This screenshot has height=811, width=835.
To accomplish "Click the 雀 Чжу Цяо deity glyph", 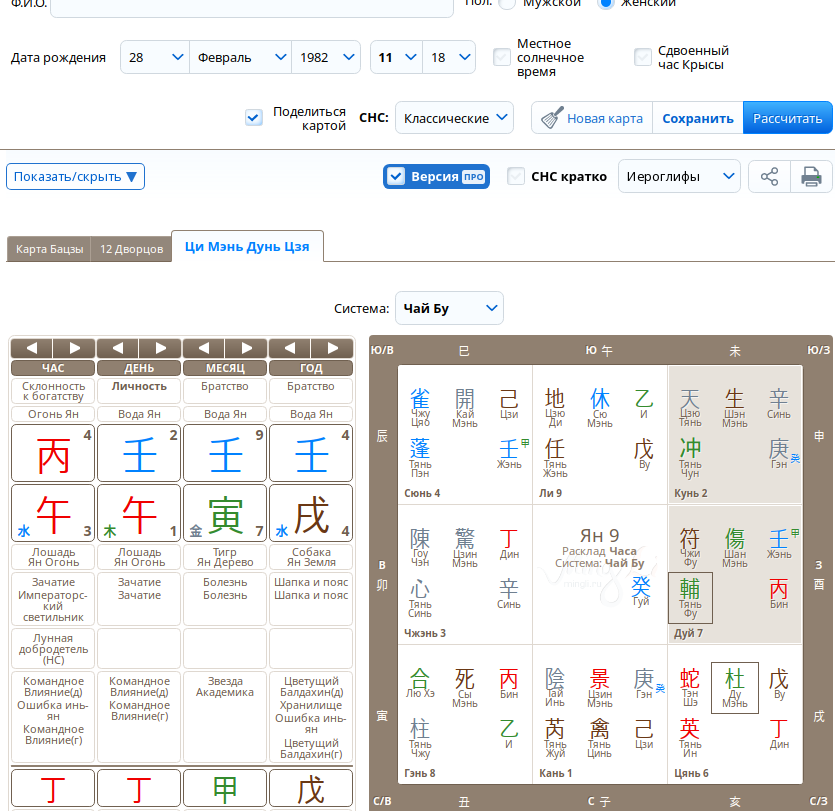I will [420, 399].
